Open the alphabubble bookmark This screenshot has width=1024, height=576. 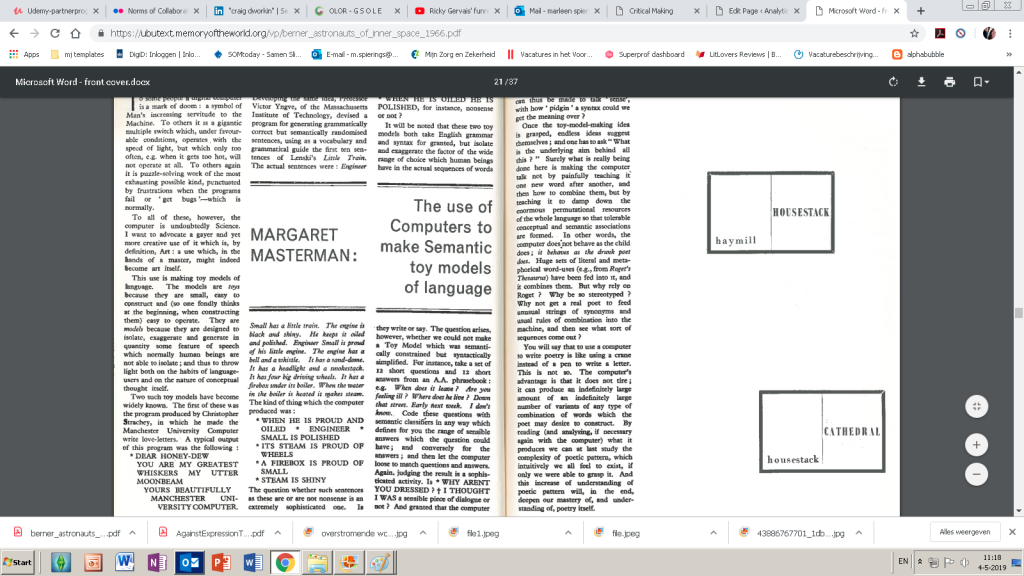click(x=918, y=54)
